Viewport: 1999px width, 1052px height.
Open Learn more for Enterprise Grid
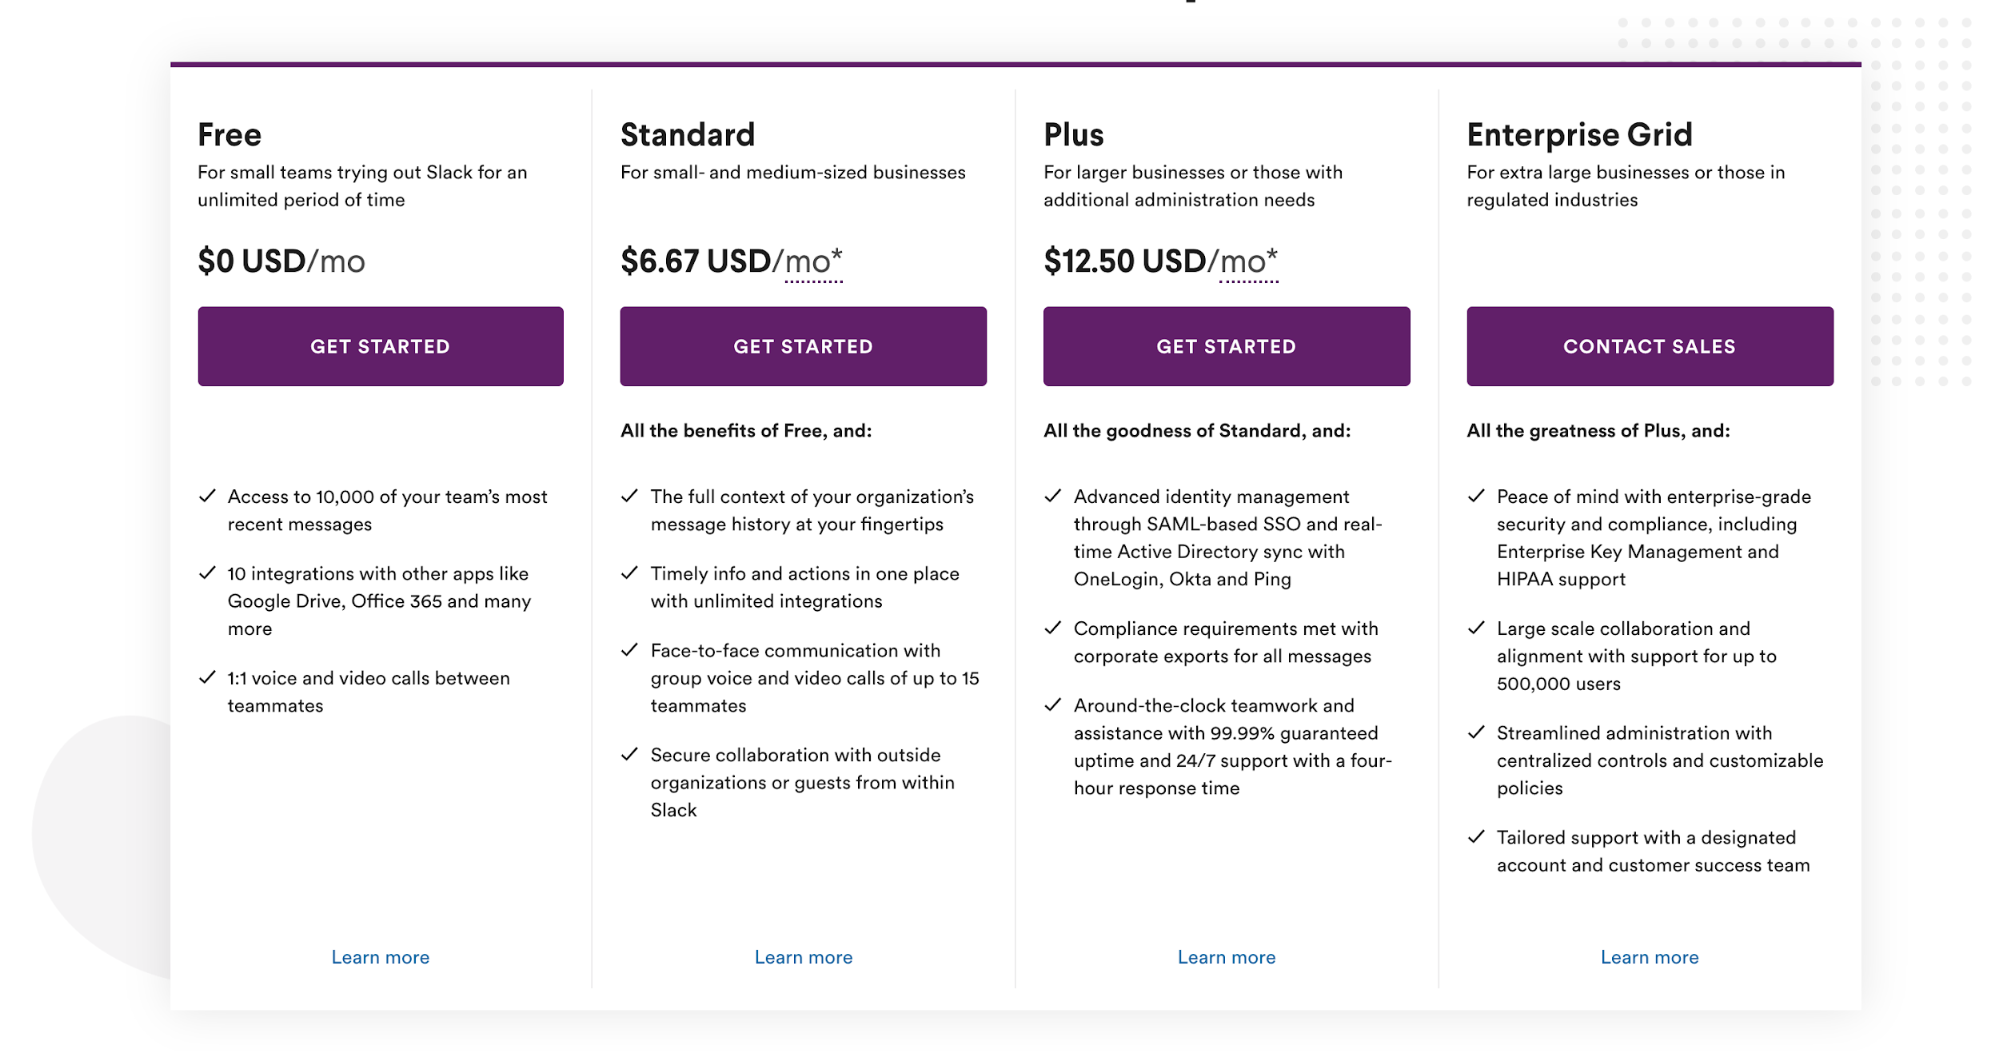(x=1649, y=957)
